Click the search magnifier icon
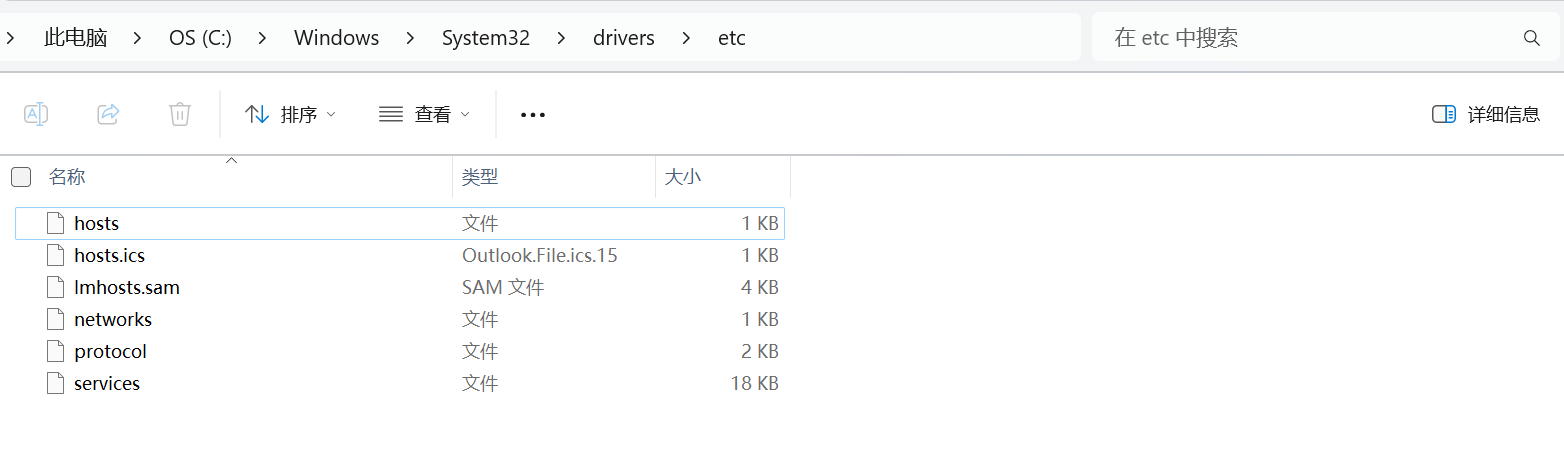This screenshot has width=1564, height=469. [x=1531, y=38]
